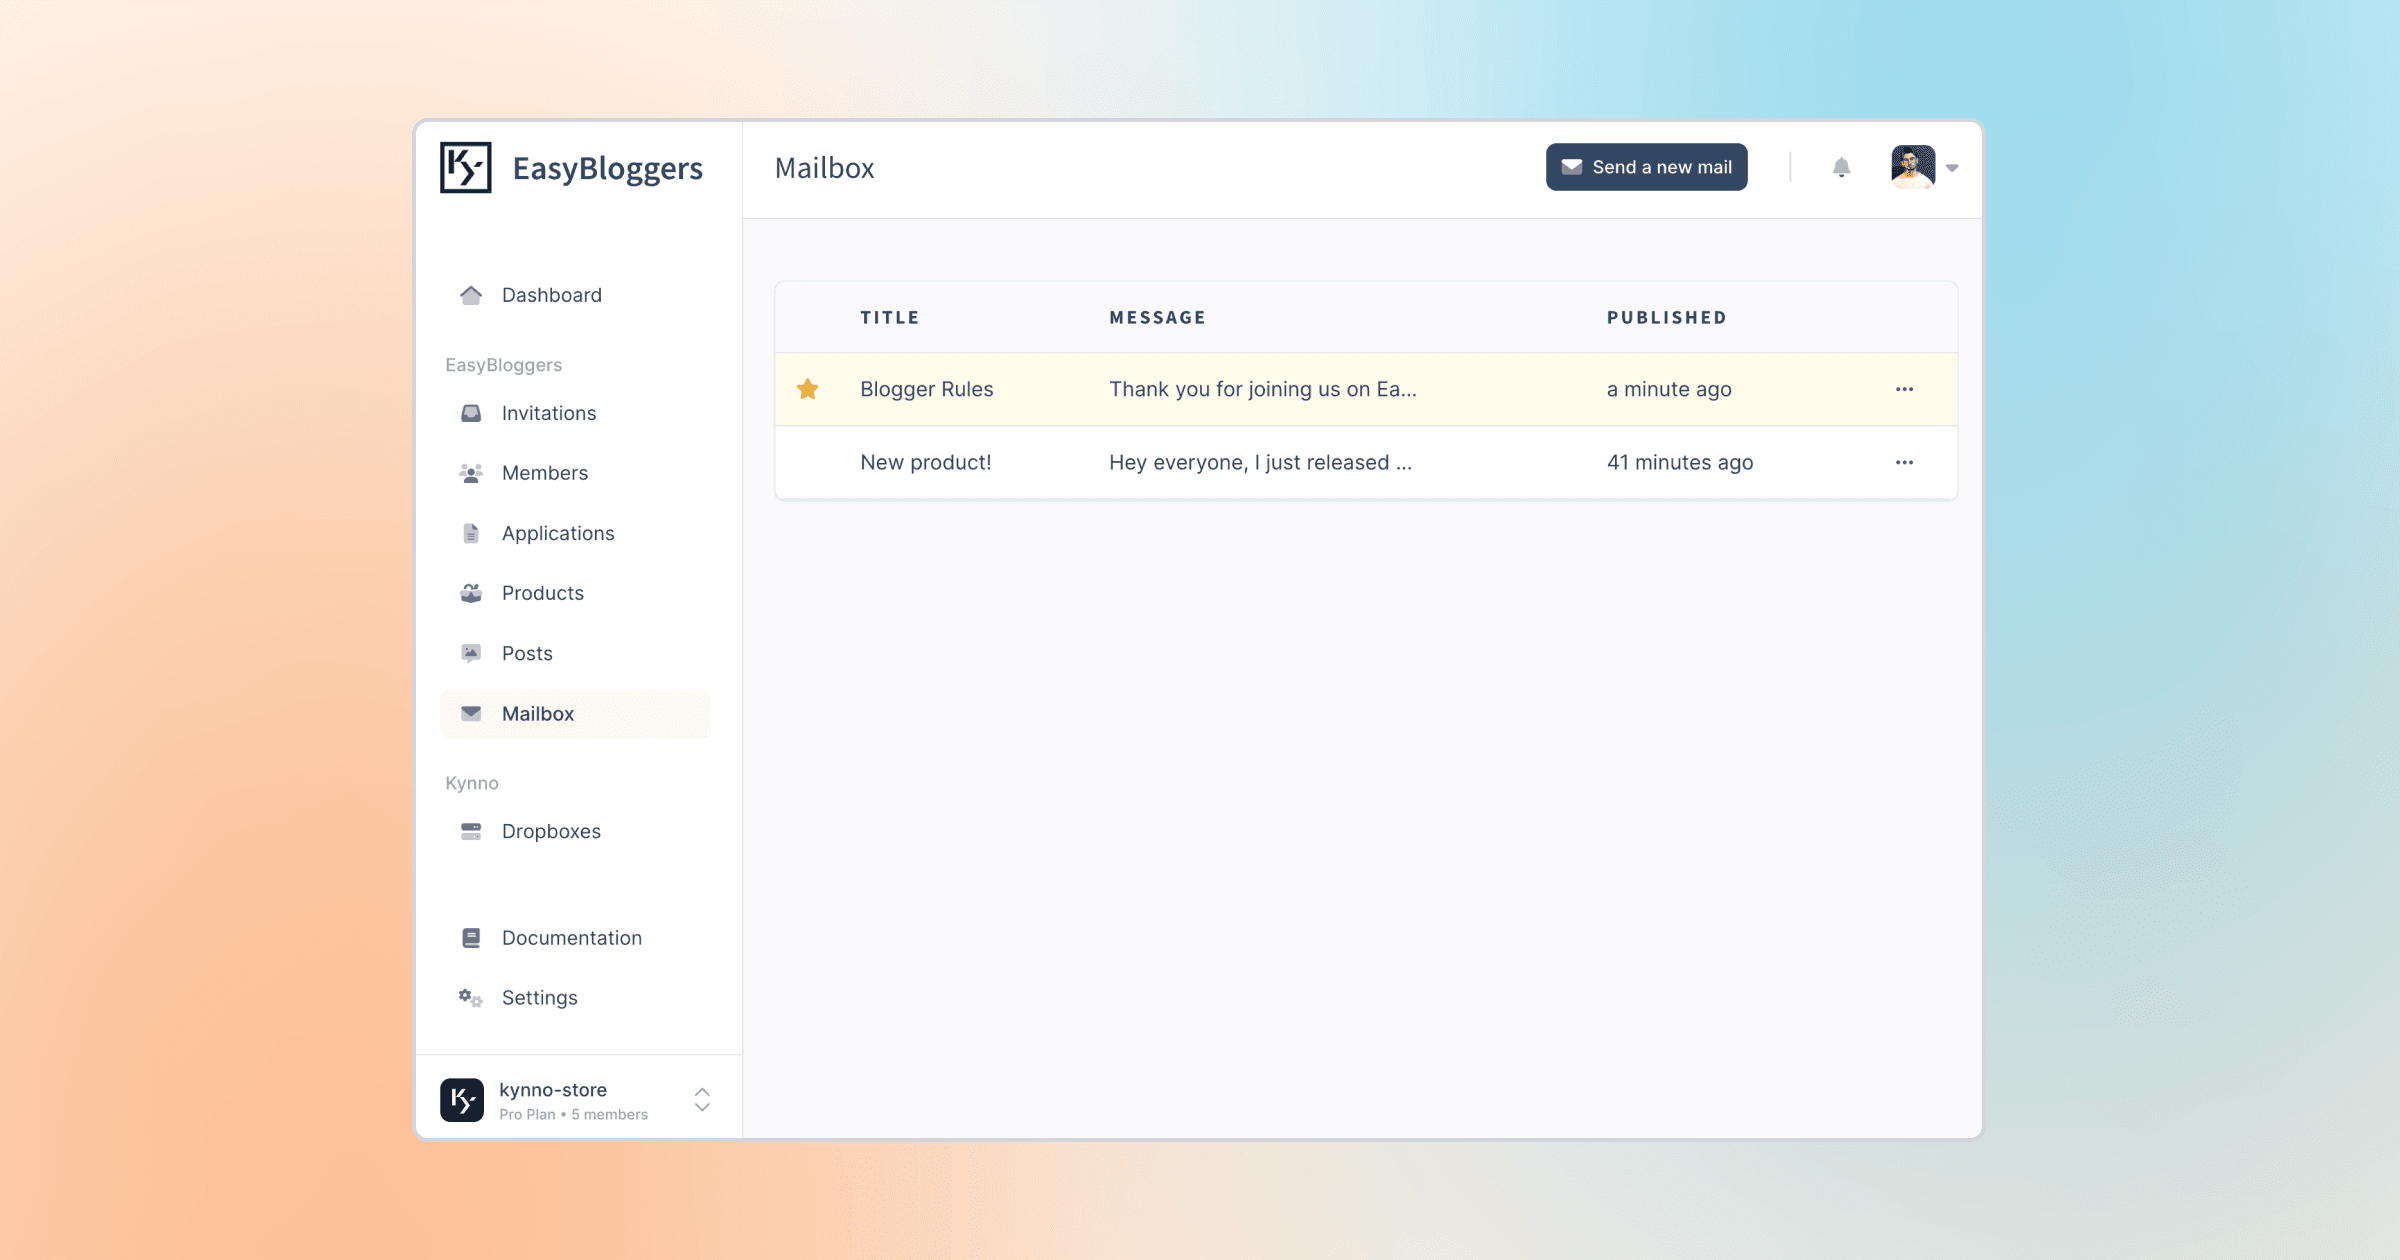Click the EasyBloggers logo icon
2400x1260 pixels.
[x=466, y=167]
